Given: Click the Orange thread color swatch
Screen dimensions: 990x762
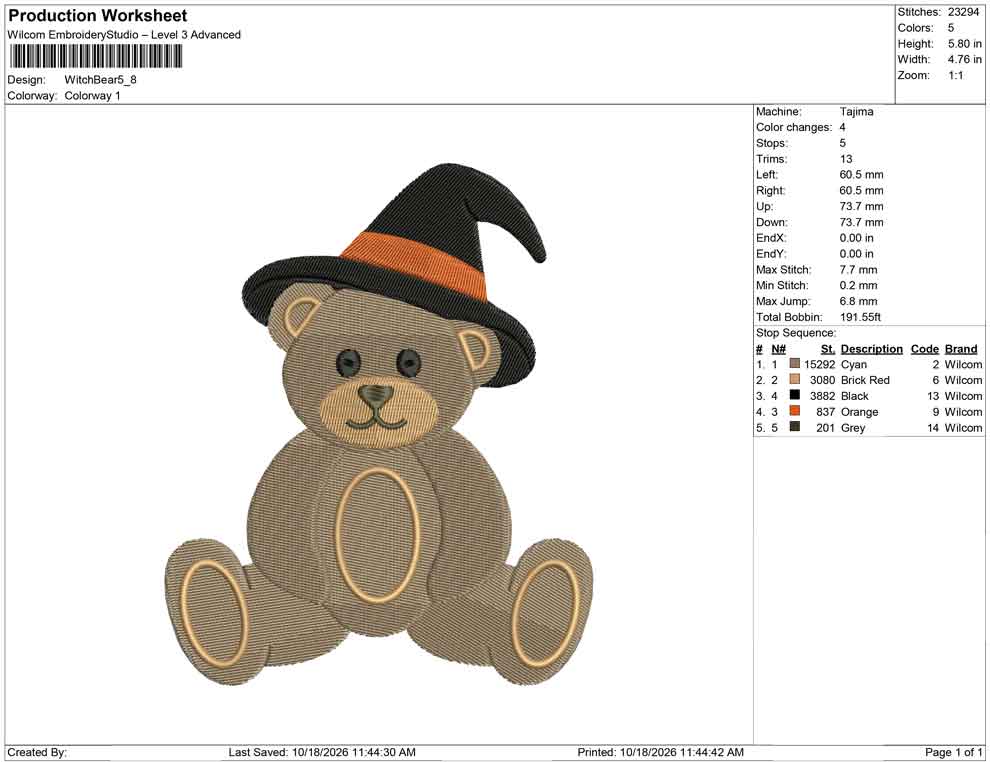Looking at the screenshot, I should point(795,411).
